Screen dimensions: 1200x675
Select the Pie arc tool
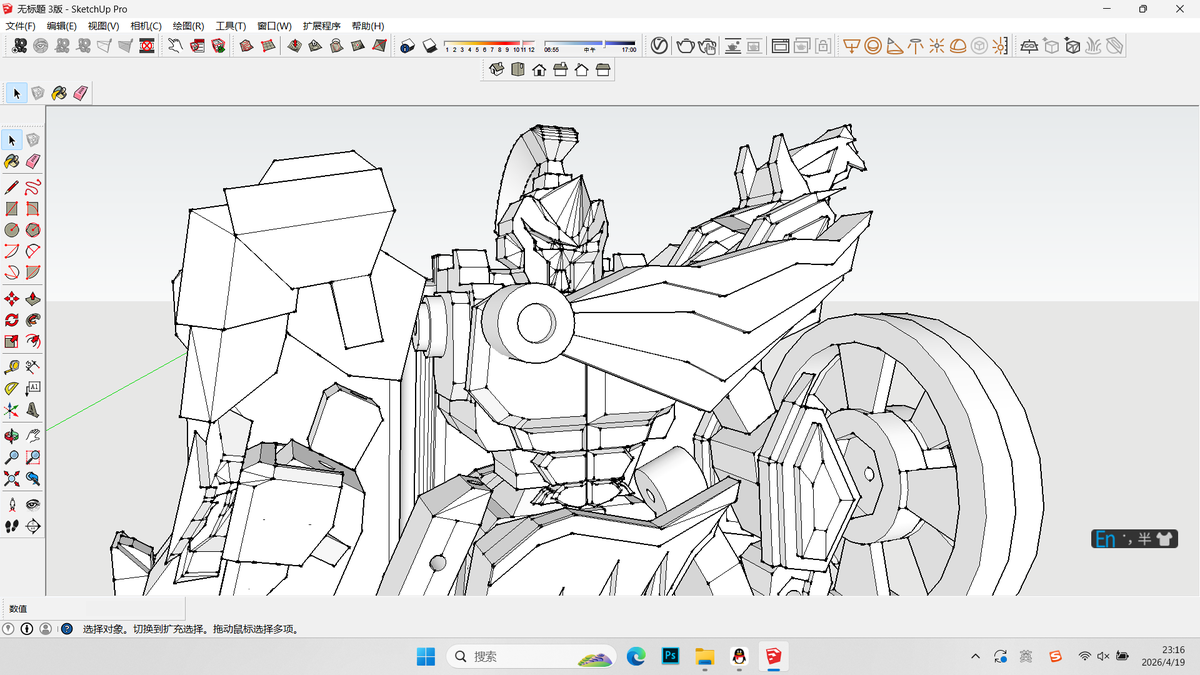point(33,272)
